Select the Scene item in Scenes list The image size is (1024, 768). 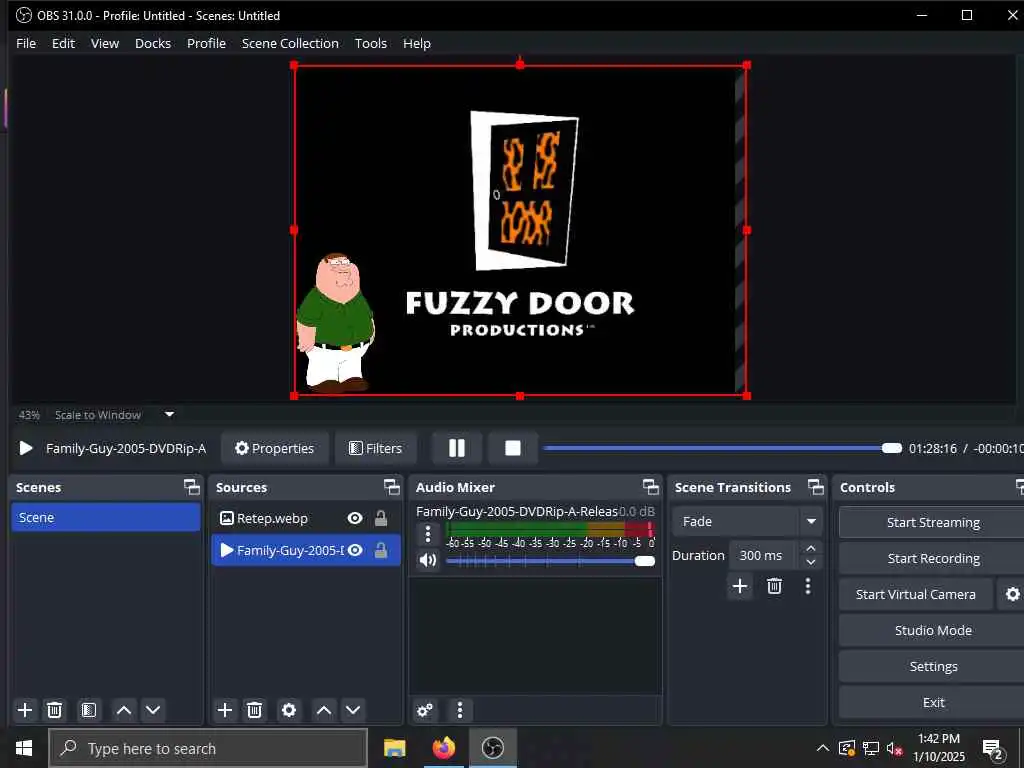tap(106, 517)
